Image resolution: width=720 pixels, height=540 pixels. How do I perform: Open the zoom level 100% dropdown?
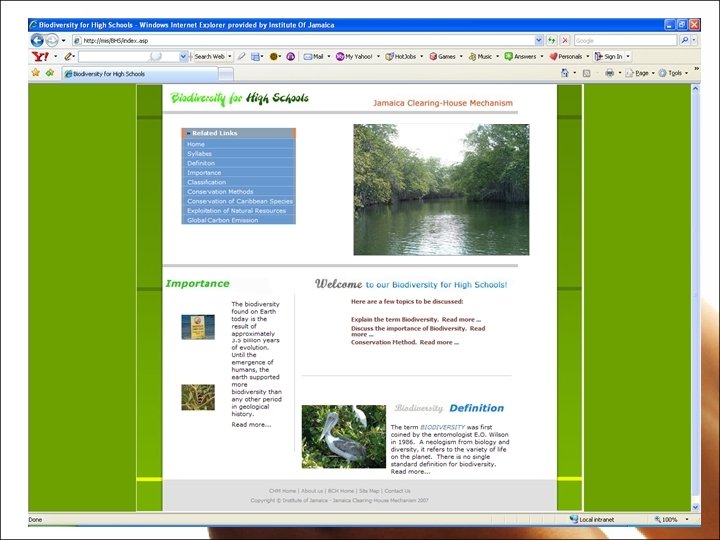point(687,519)
